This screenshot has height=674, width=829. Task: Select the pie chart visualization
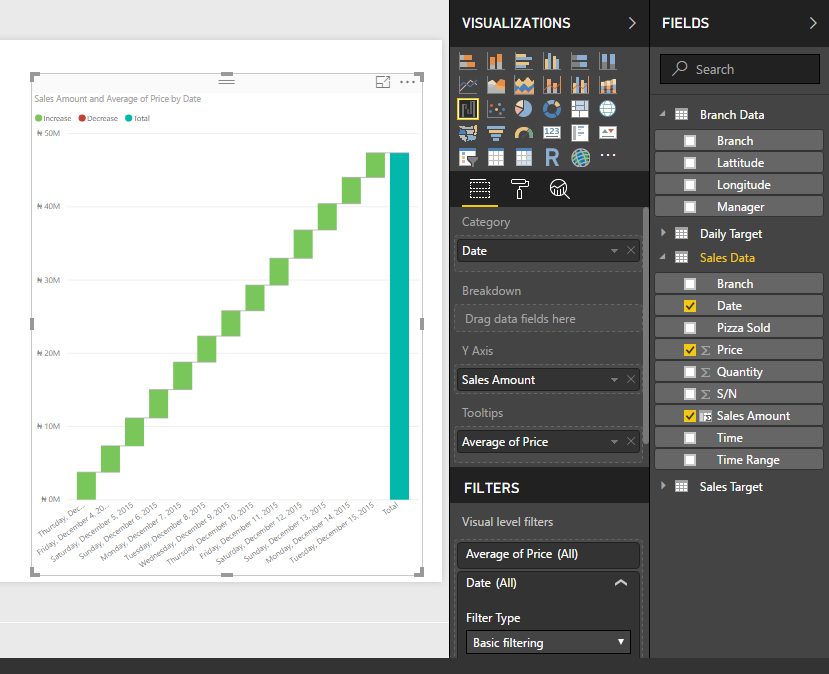[x=523, y=108]
